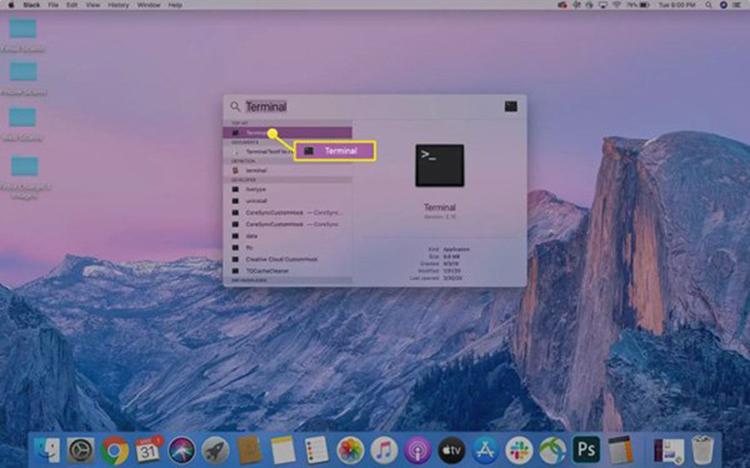Open the Terminal top hit result
The height and width of the screenshot is (468, 750).
(x=287, y=133)
